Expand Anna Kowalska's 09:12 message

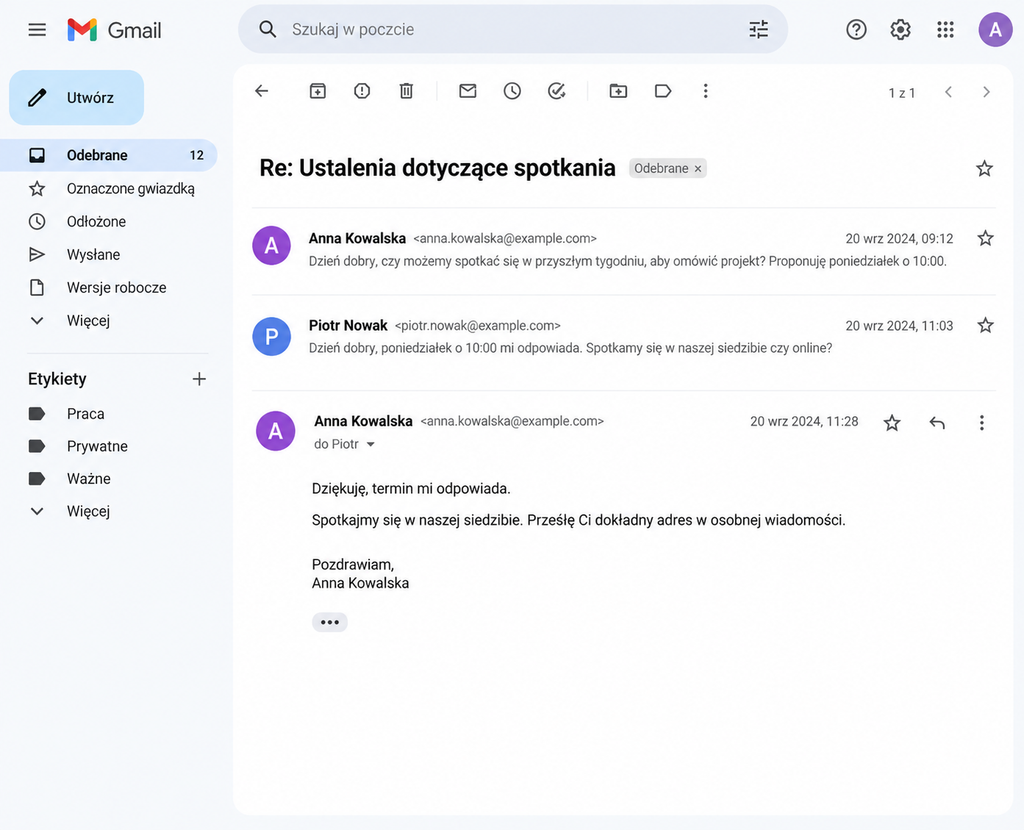point(624,249)
